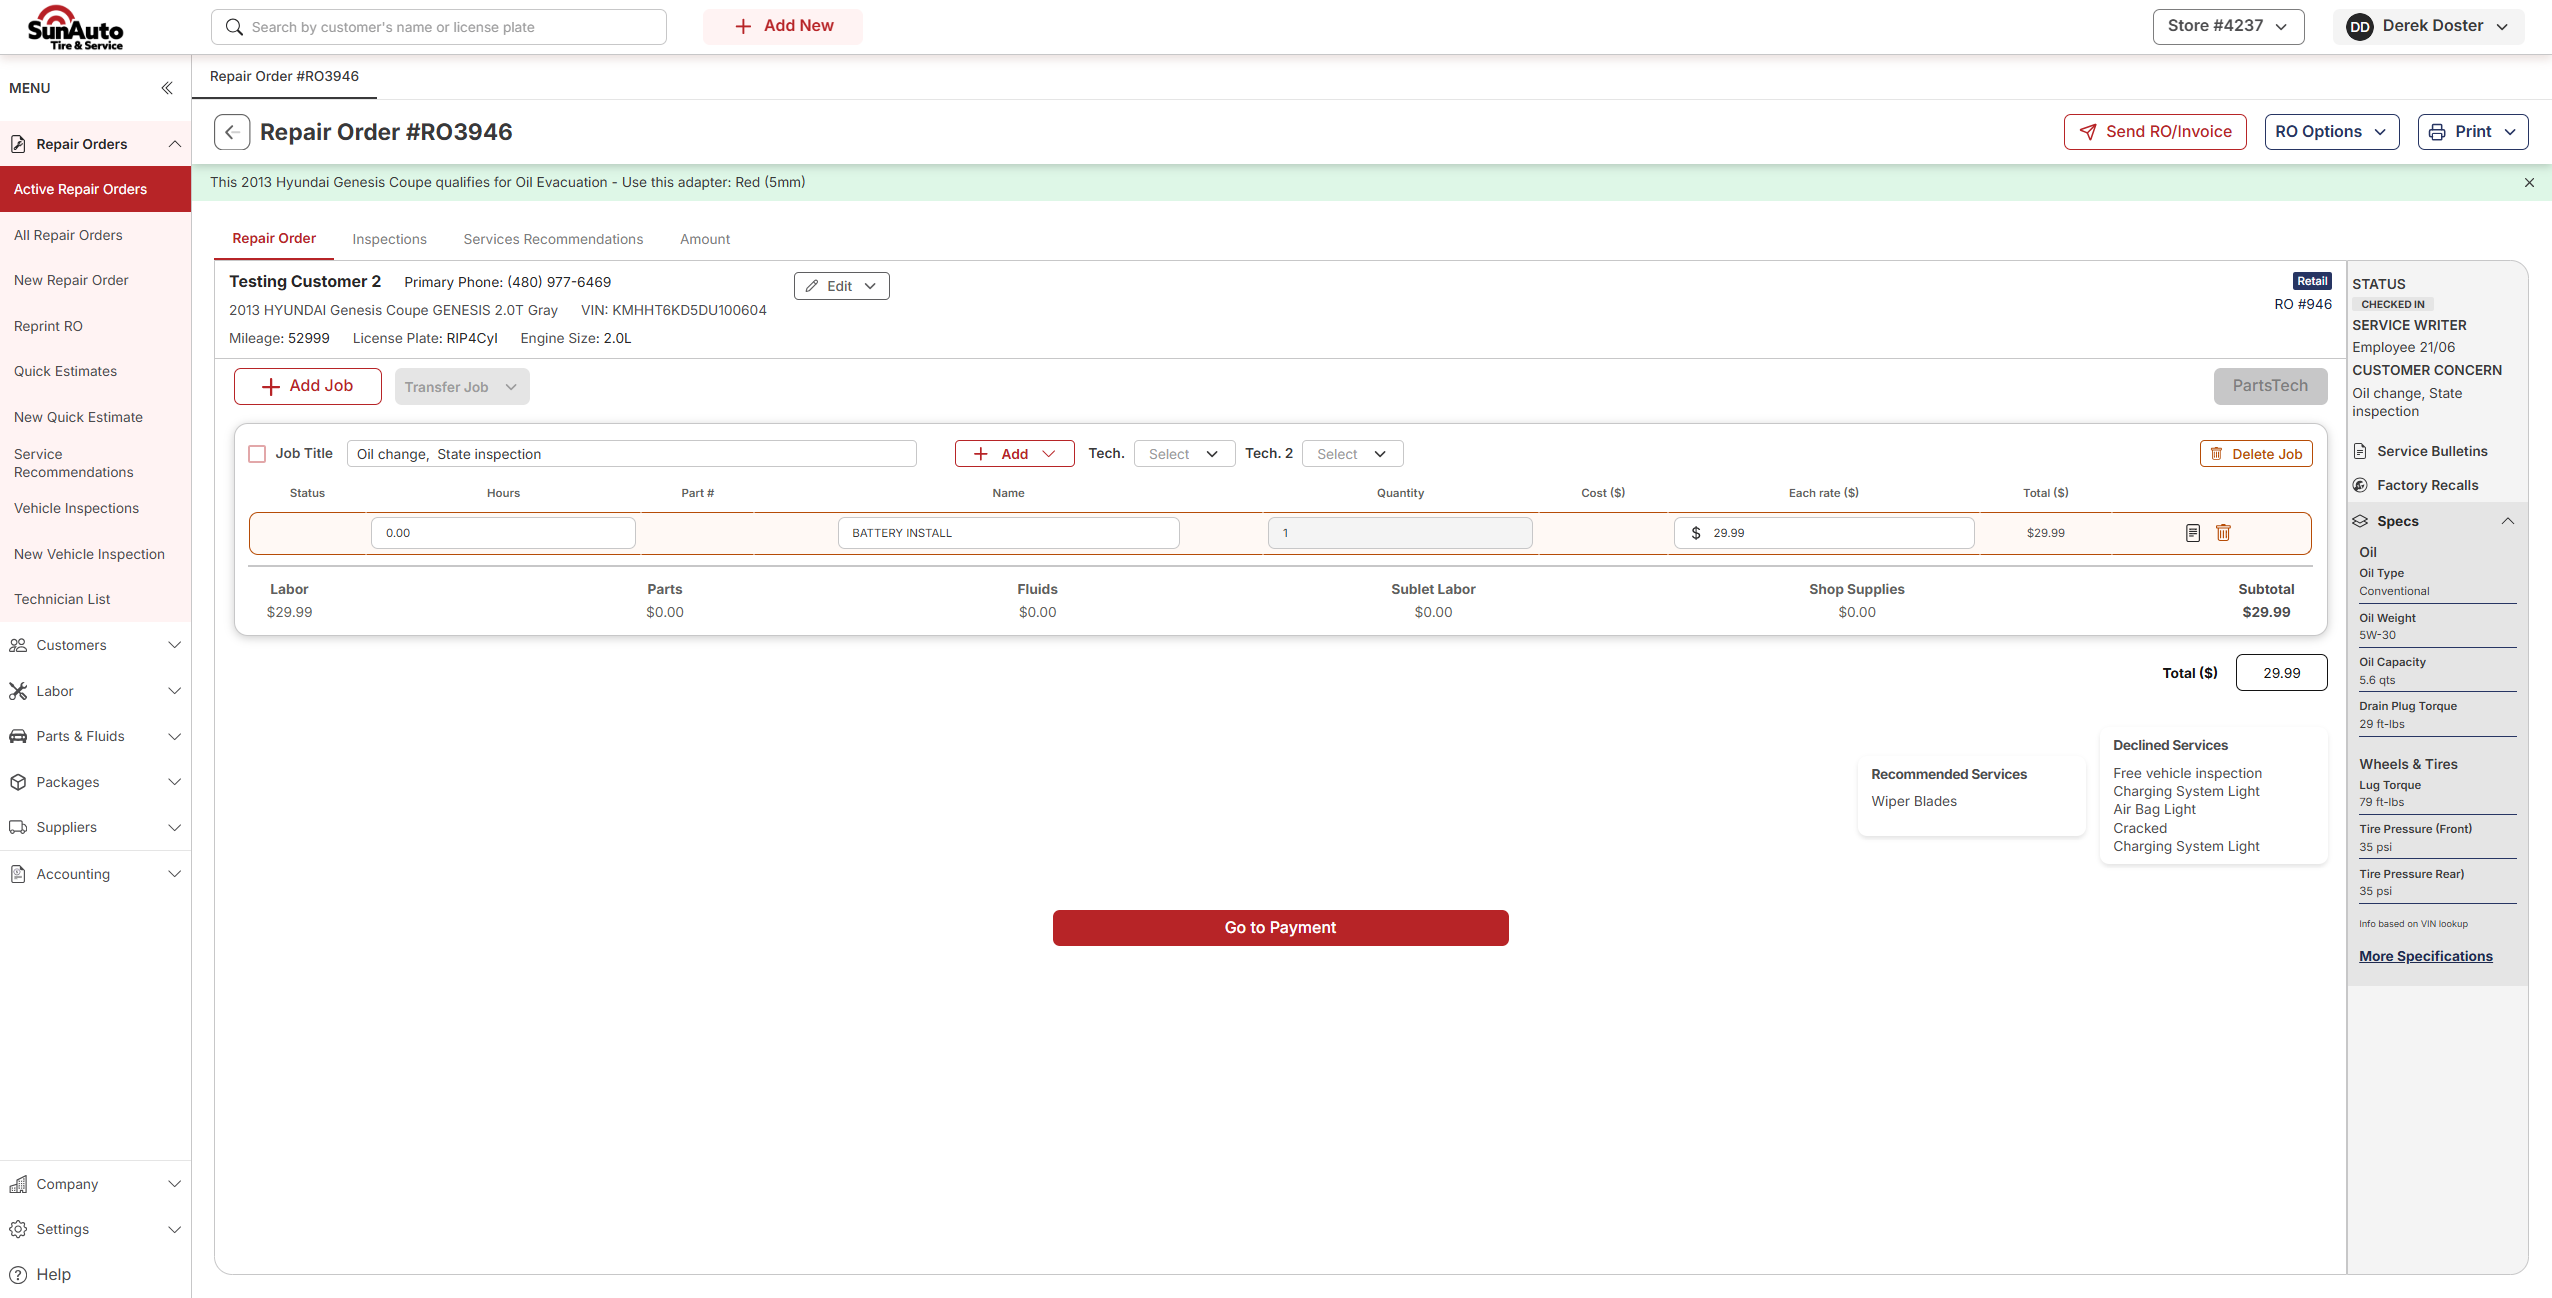Click the PartsTech button
Screen dimensions: 2552x1298
[2270, 386]
